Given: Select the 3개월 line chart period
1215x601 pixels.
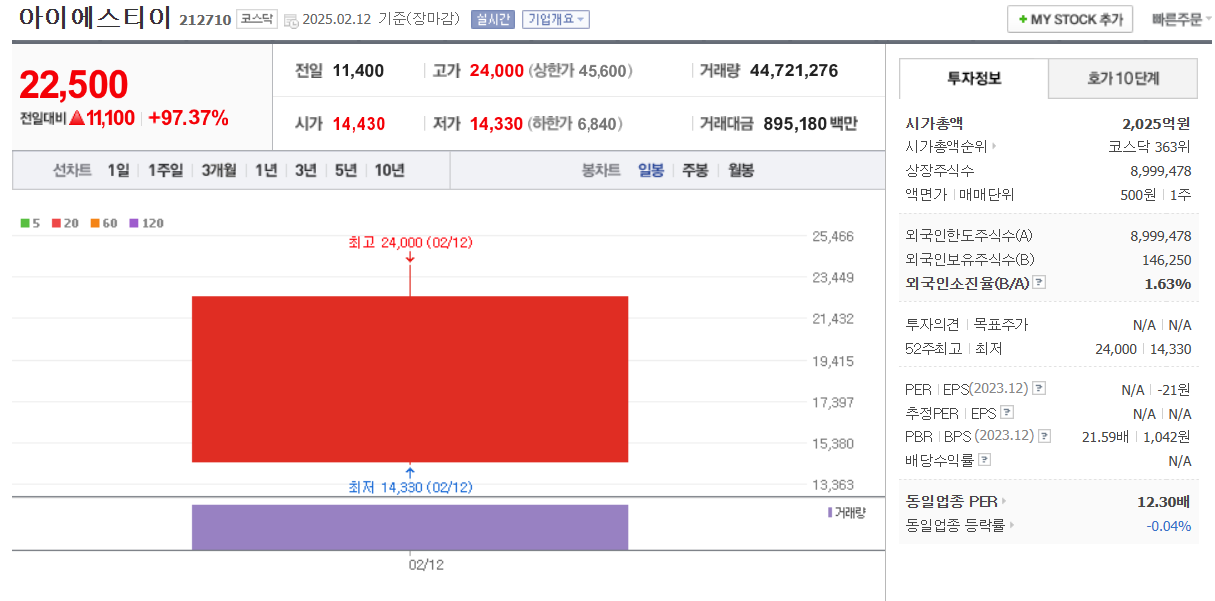Looking at the screenshot, I should coord(219,170).
